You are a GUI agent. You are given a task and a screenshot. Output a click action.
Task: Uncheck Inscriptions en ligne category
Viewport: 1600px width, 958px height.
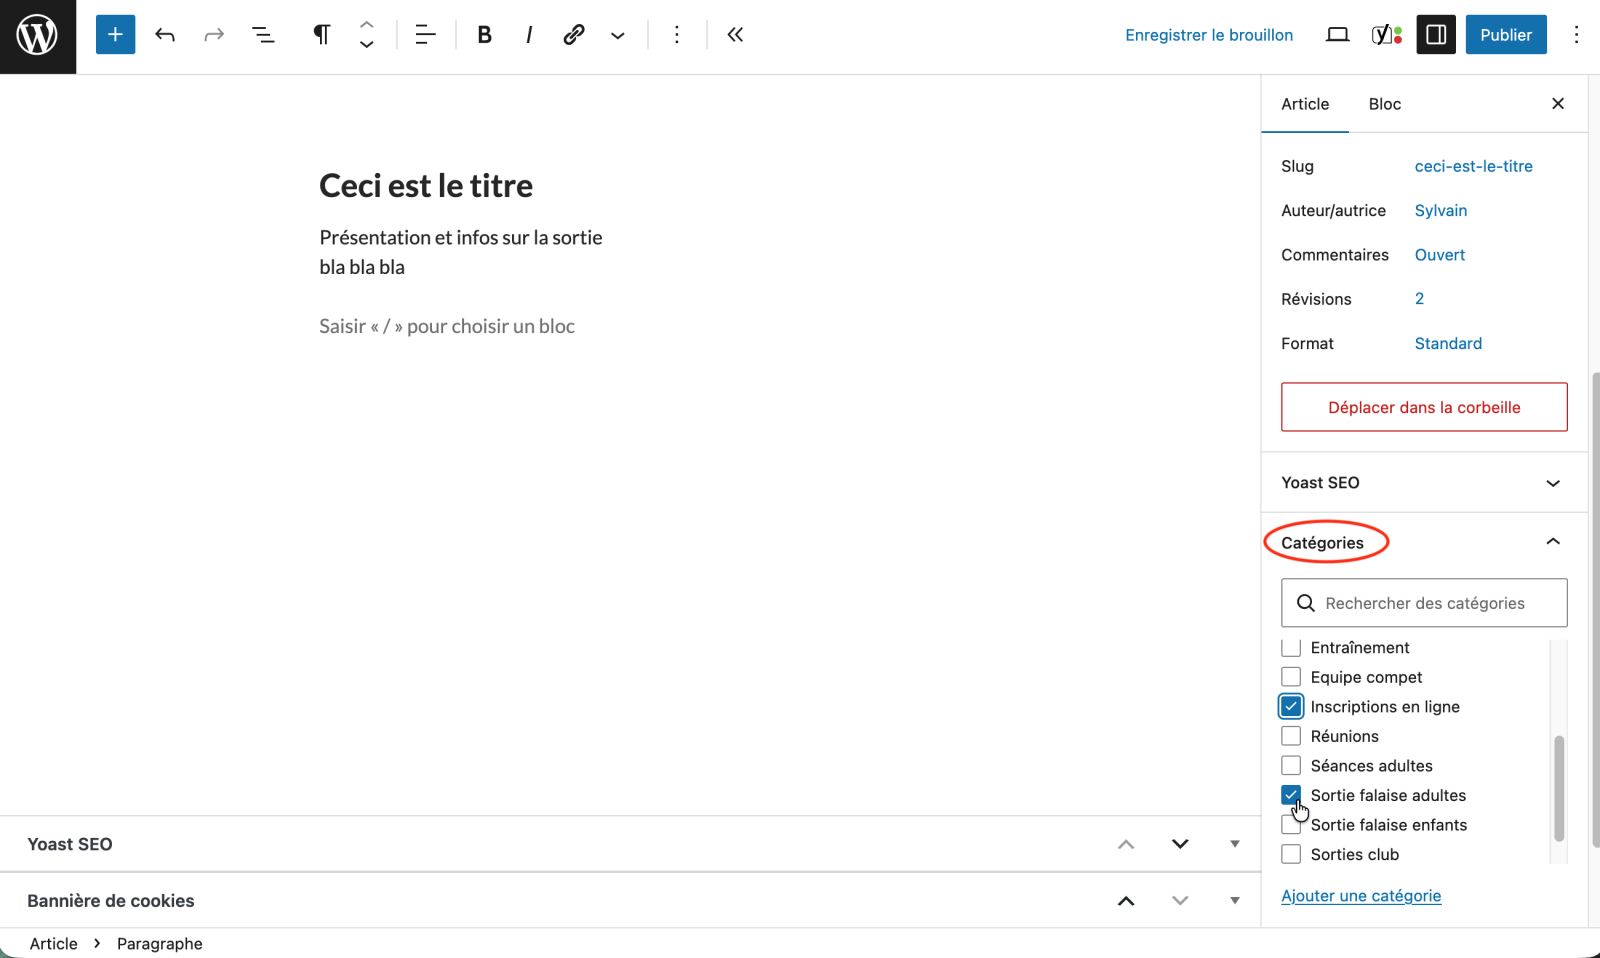[1291, 707]
